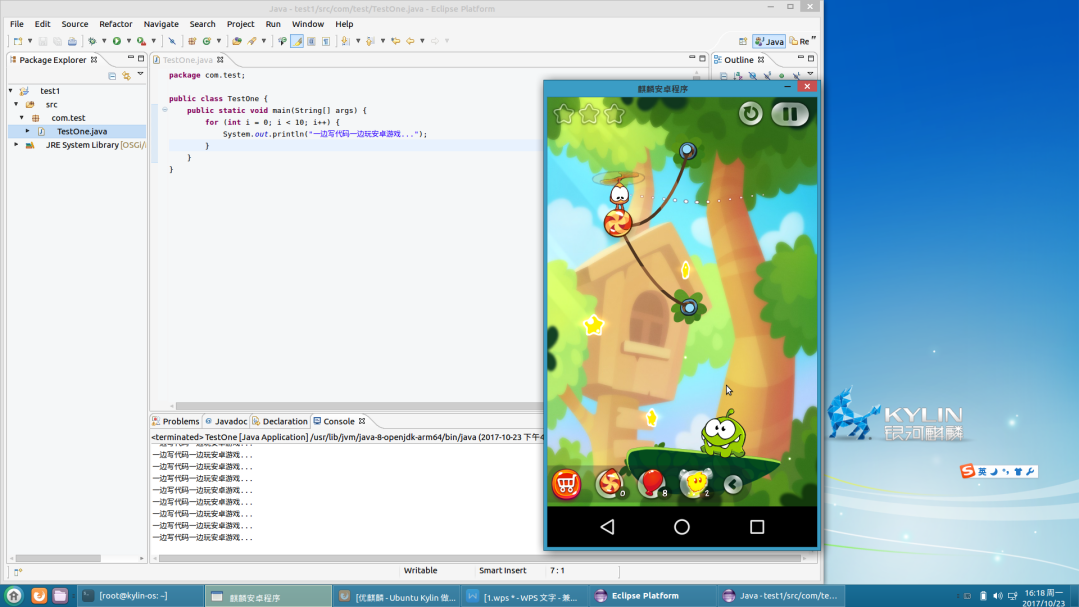Switch to the root@kylin-os terminal taskbar button
1079x607 pixels.
coord(140,596)
